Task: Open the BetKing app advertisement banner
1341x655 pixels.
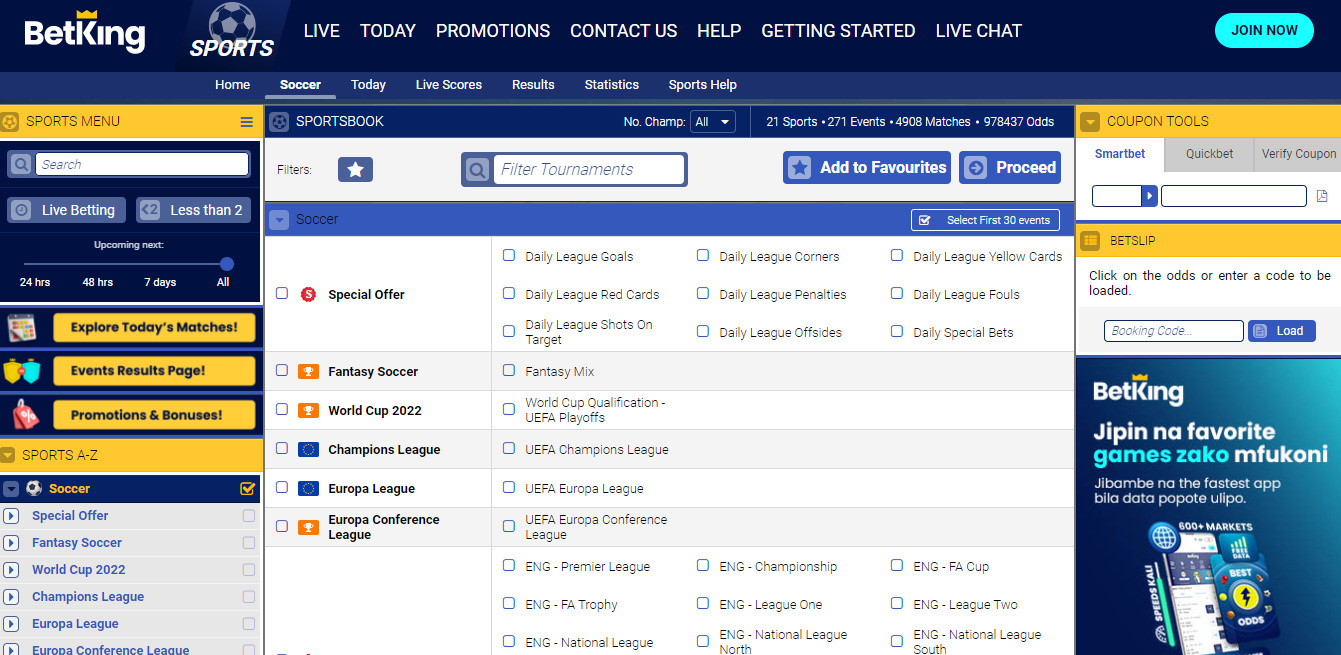Action: pos(1208,507)
